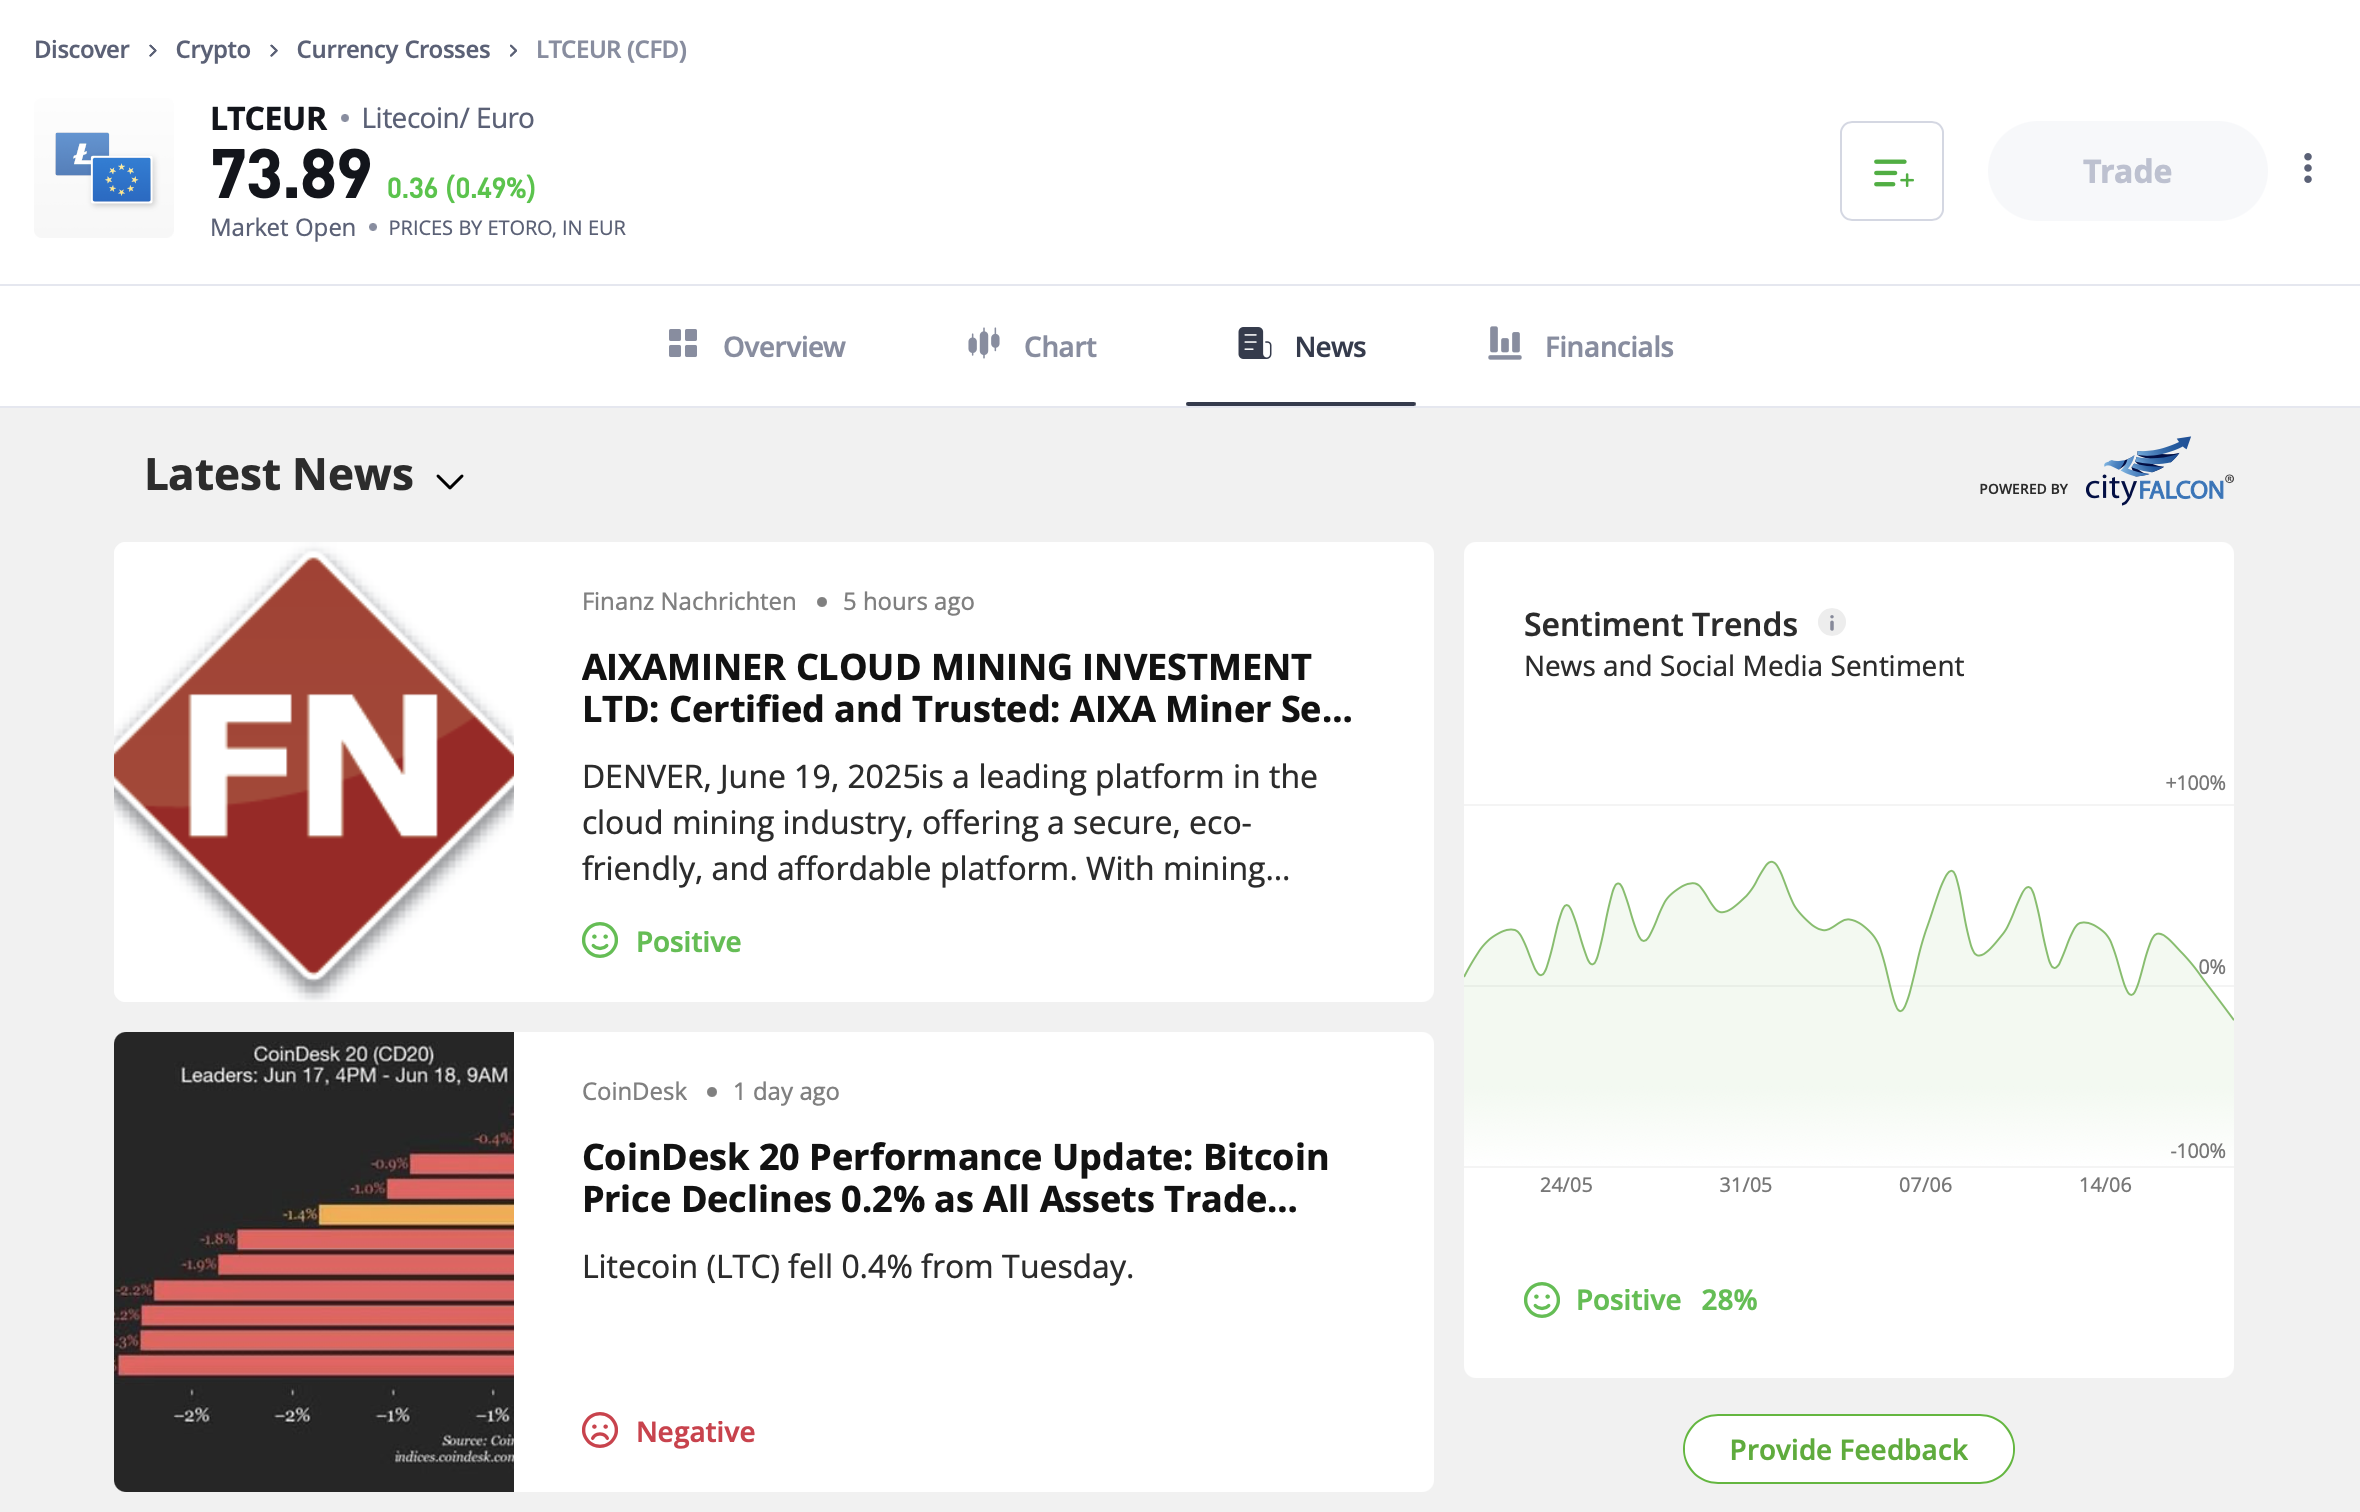
Task: Select the News tab
Action: [1301, 346]
